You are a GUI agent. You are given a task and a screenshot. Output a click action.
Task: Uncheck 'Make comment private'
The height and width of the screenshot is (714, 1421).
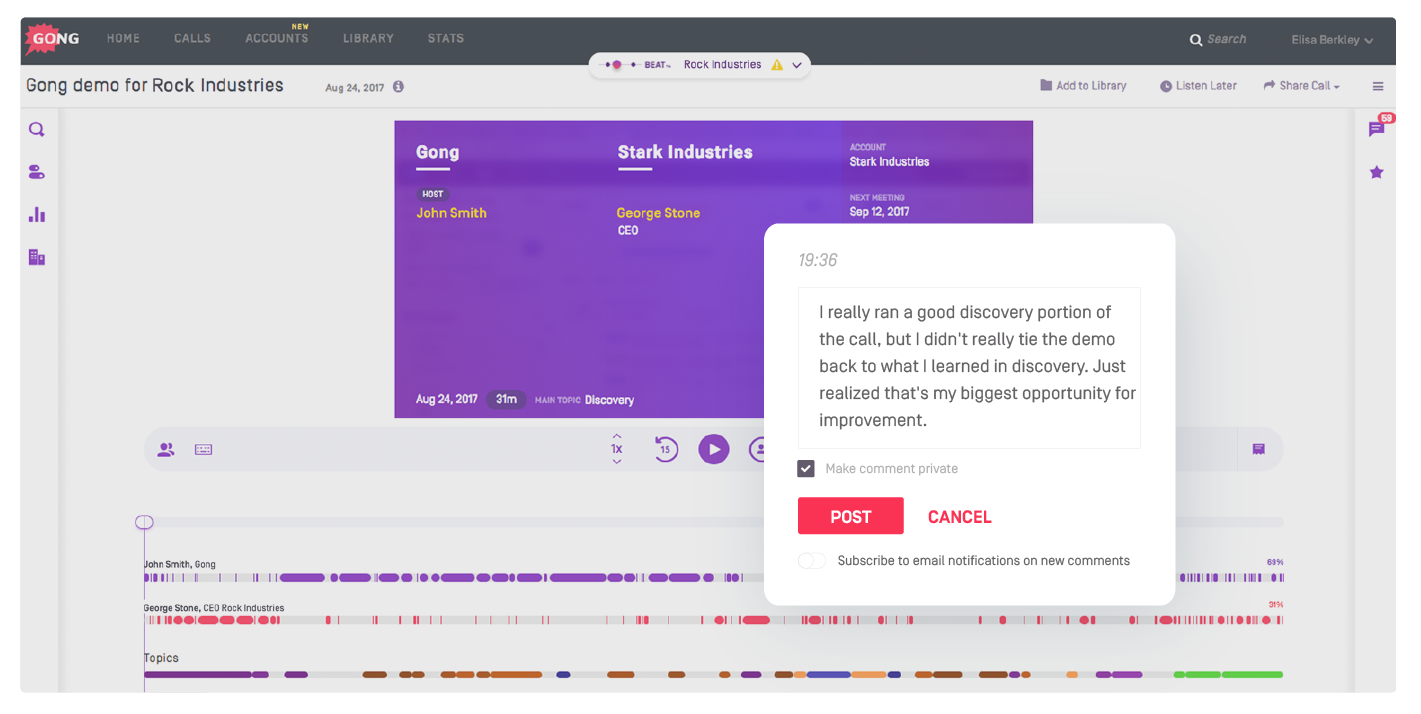tap(806, 468)
